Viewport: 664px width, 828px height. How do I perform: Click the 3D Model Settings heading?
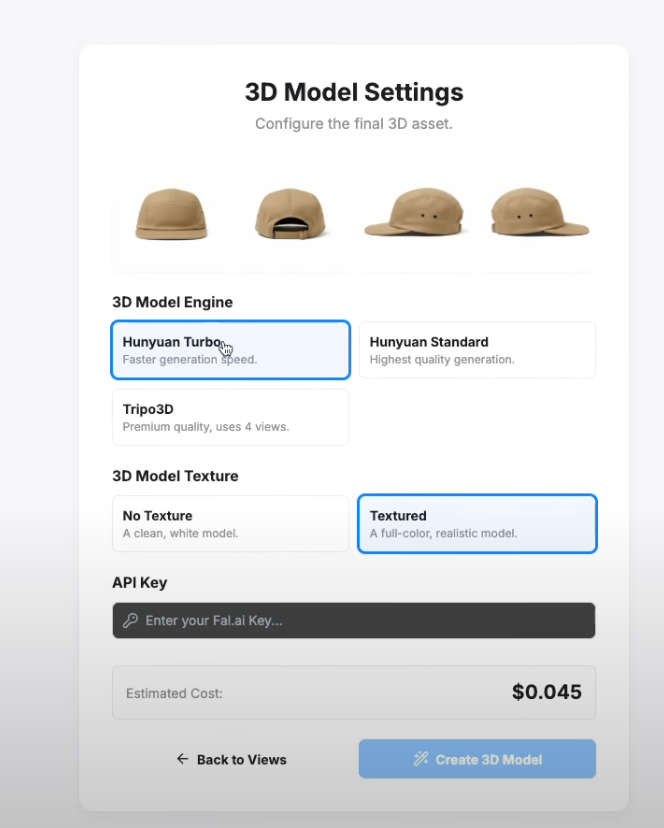[354, 93]
